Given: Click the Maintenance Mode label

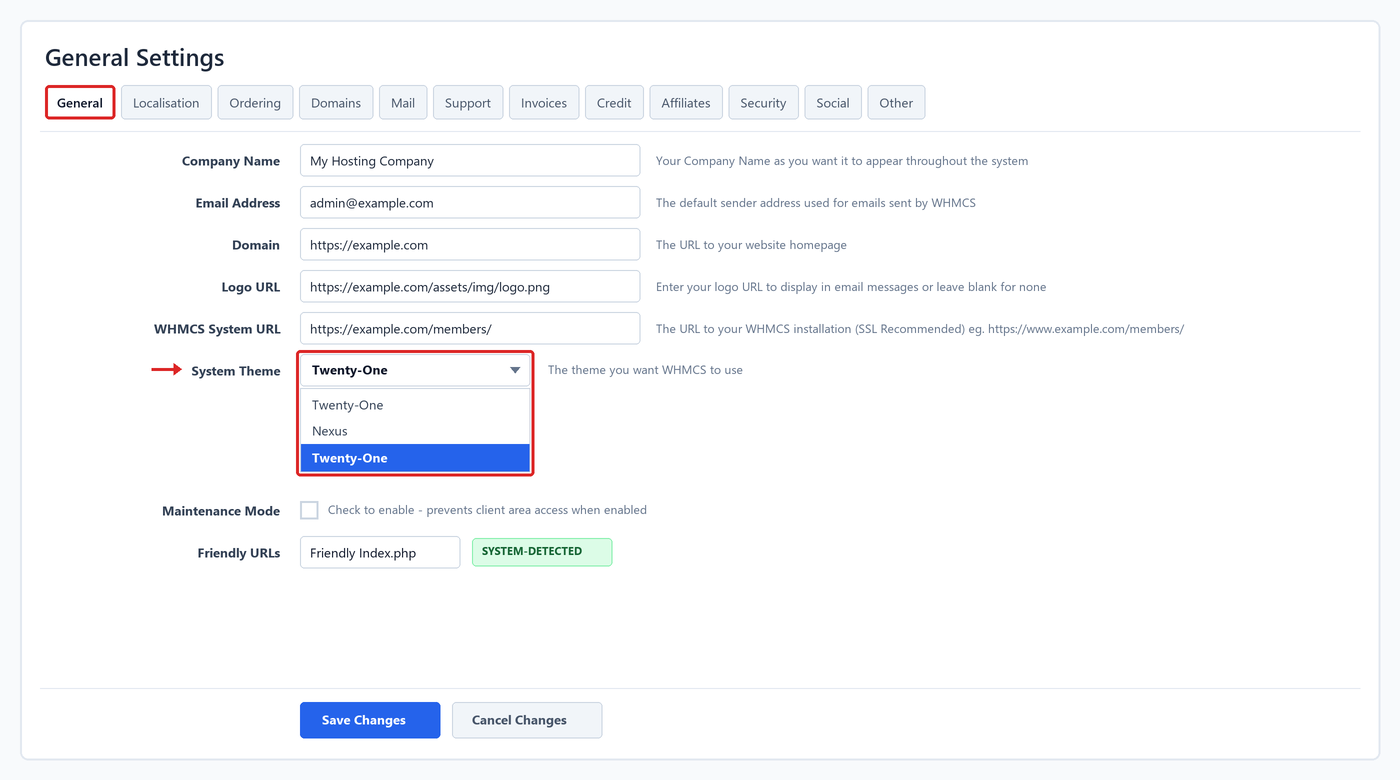Looking at the screenshot, I should (x=221, y=511).
